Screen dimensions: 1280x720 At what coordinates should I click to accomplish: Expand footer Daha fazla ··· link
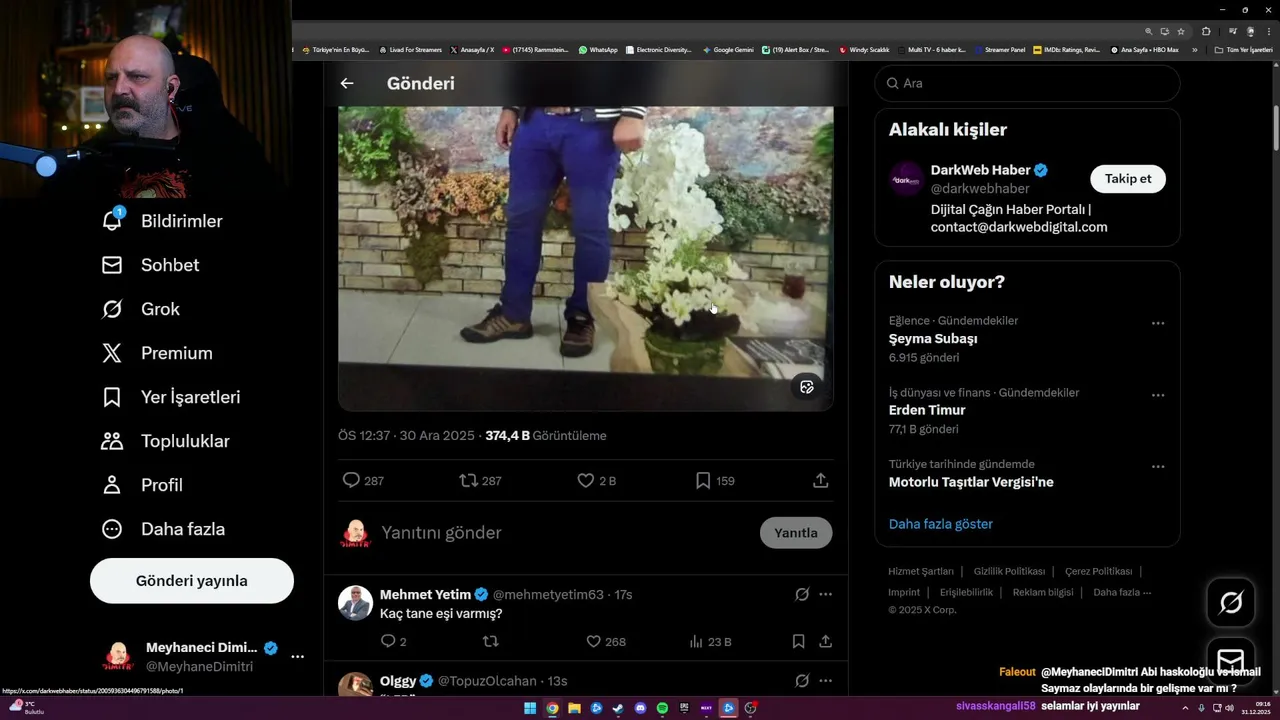[x=1122, y=592]
